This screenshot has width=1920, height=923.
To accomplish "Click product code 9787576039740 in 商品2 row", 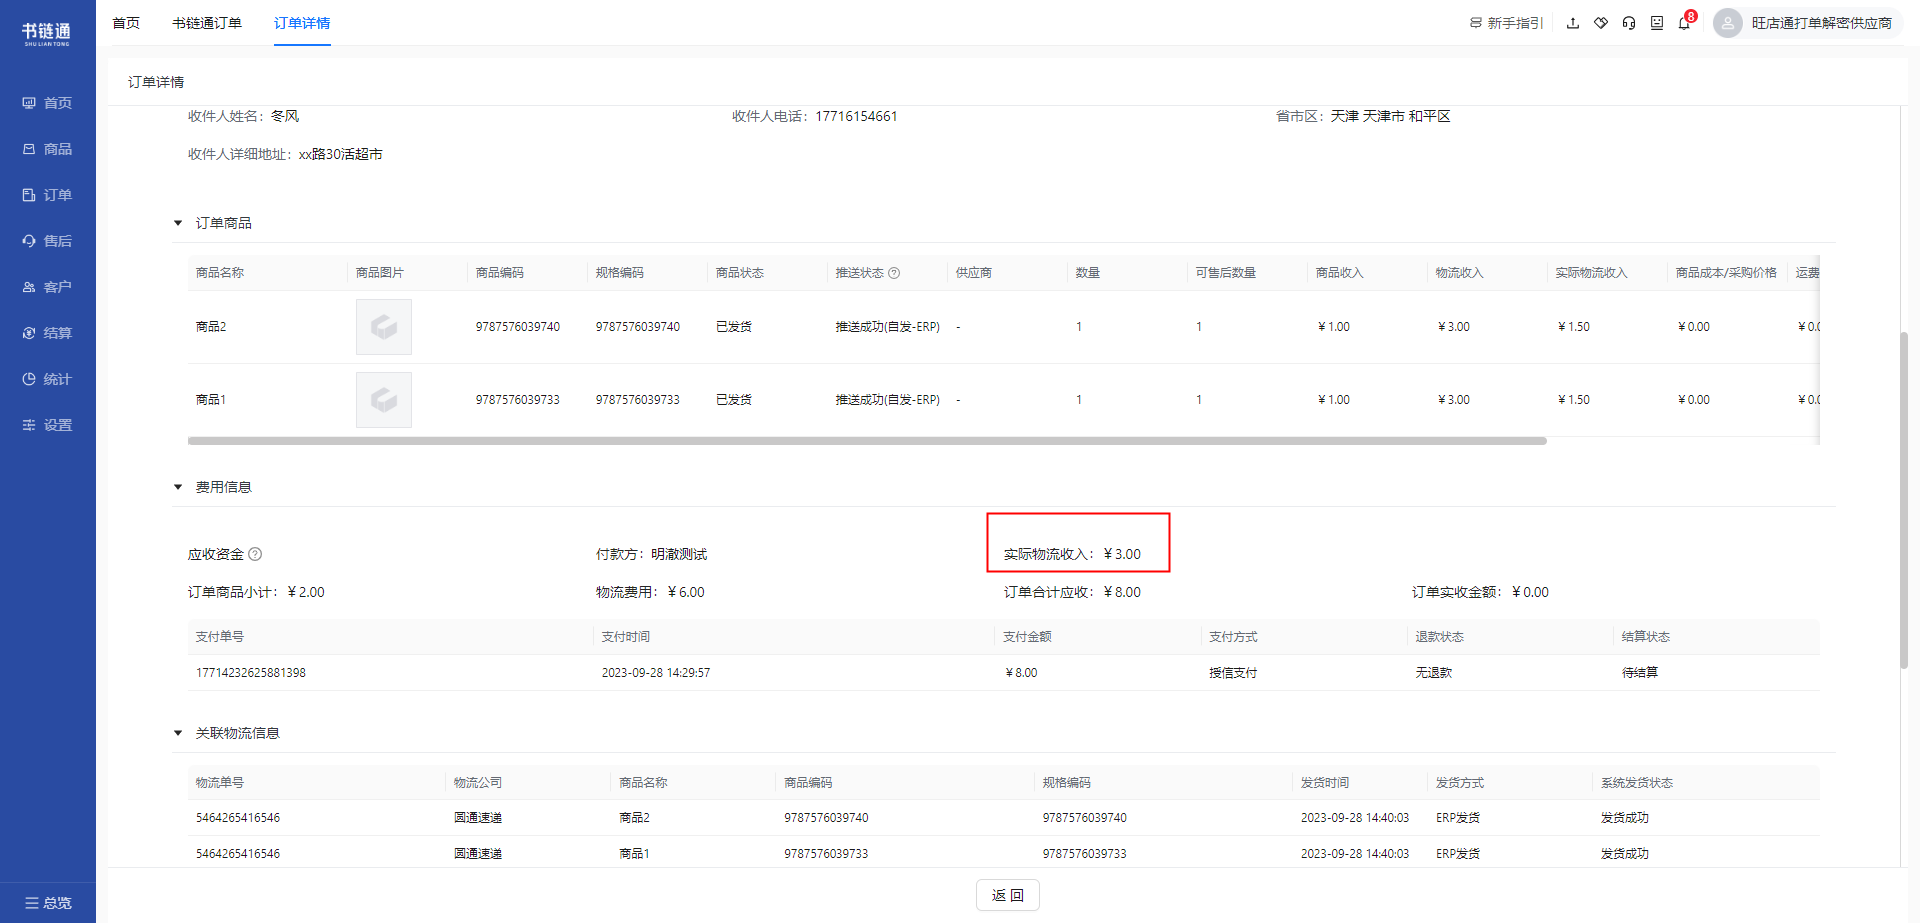I will [518, 327].
